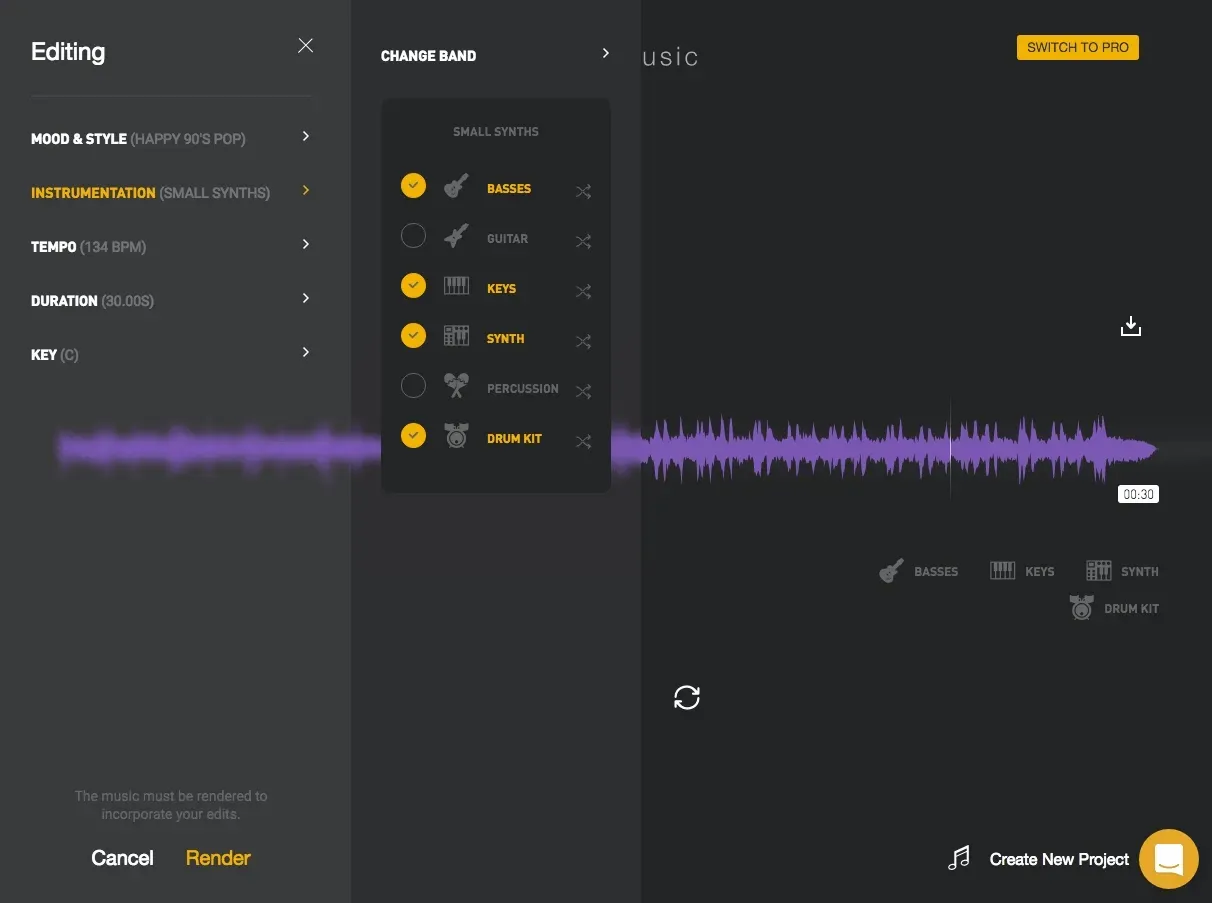Click the white playhead on the waveform
1212x903 pixels.
(950, 448)
